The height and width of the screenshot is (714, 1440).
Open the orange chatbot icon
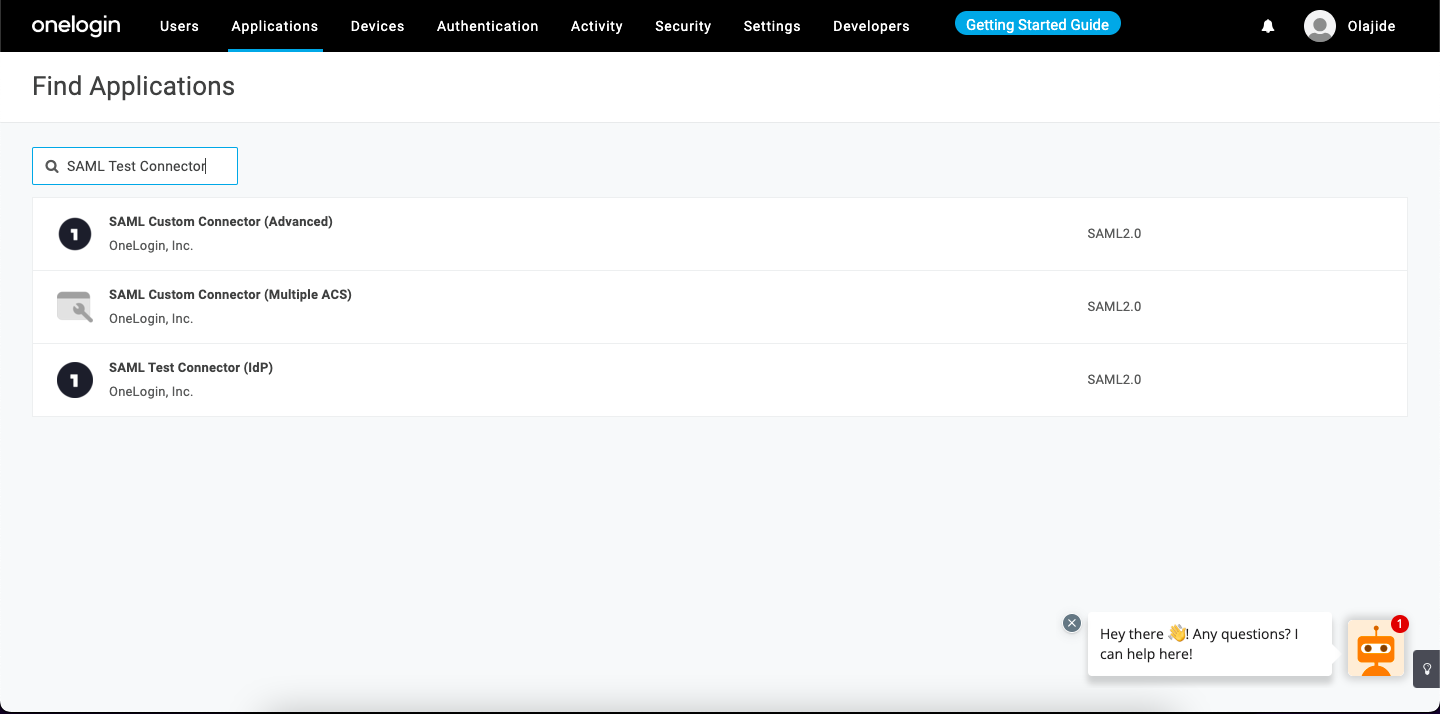coord(1376,648)
